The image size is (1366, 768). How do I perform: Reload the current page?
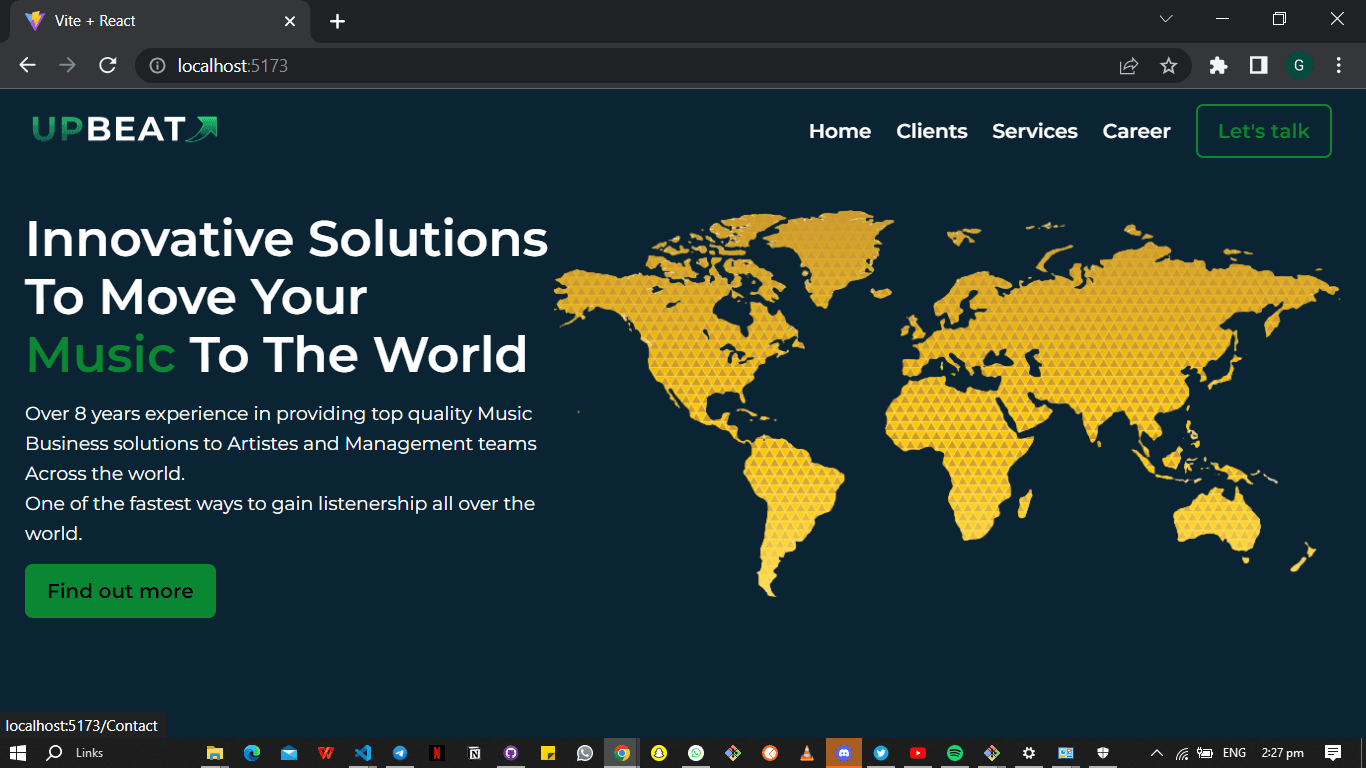tap(108, 65)
